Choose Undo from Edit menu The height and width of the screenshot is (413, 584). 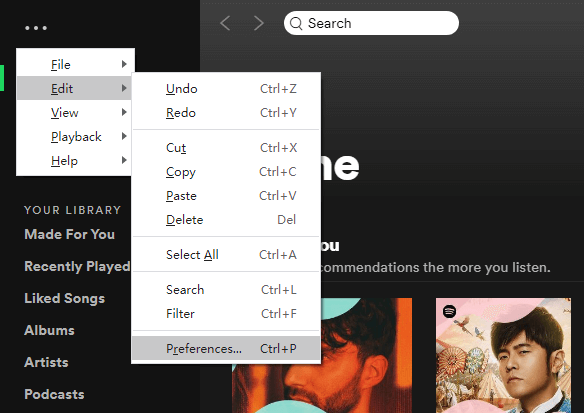tap(226, 89)
